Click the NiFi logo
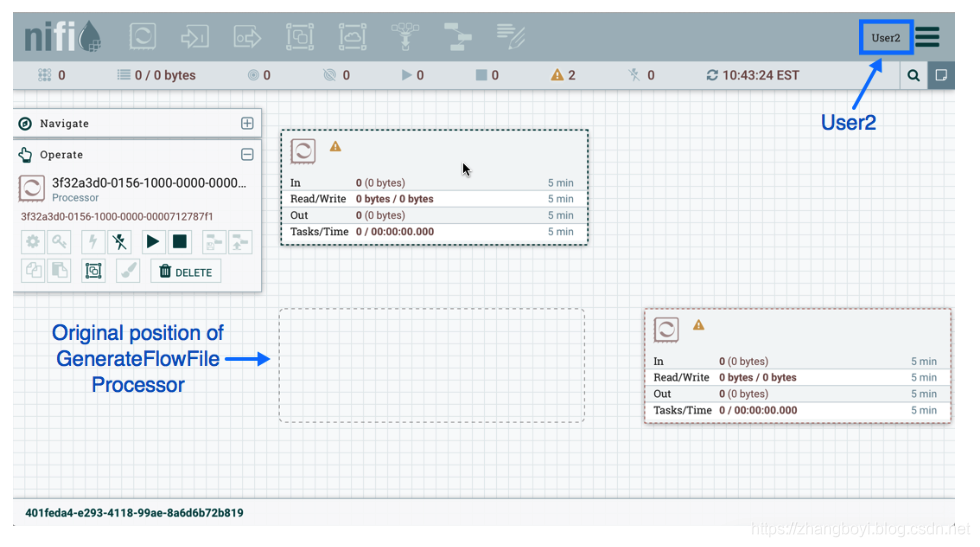The image size is (980, 547). pos(62,36)
